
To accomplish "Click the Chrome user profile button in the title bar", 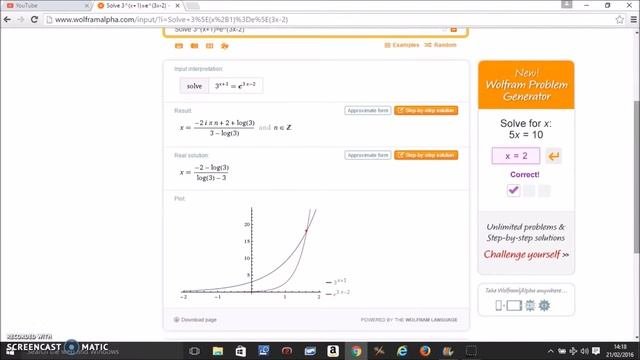I will 567,4.
